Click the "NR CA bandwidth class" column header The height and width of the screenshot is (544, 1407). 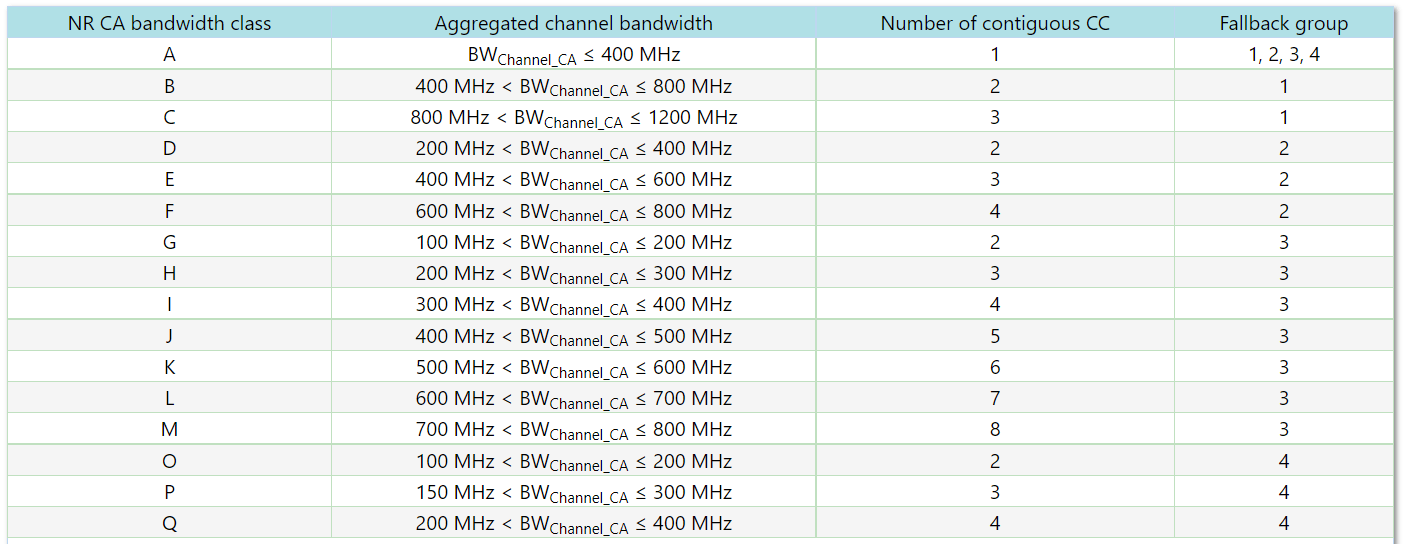click(x=169, y=23)
